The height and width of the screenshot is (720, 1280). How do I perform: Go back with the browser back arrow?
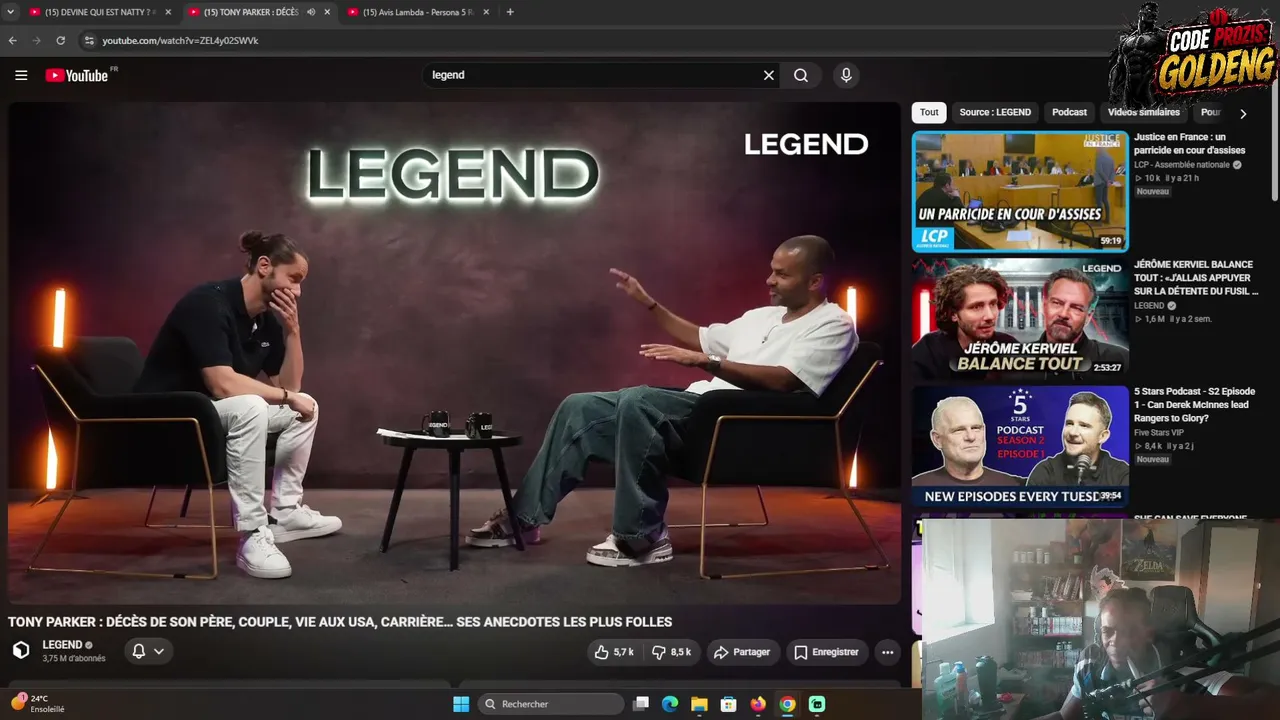(12, 41)
